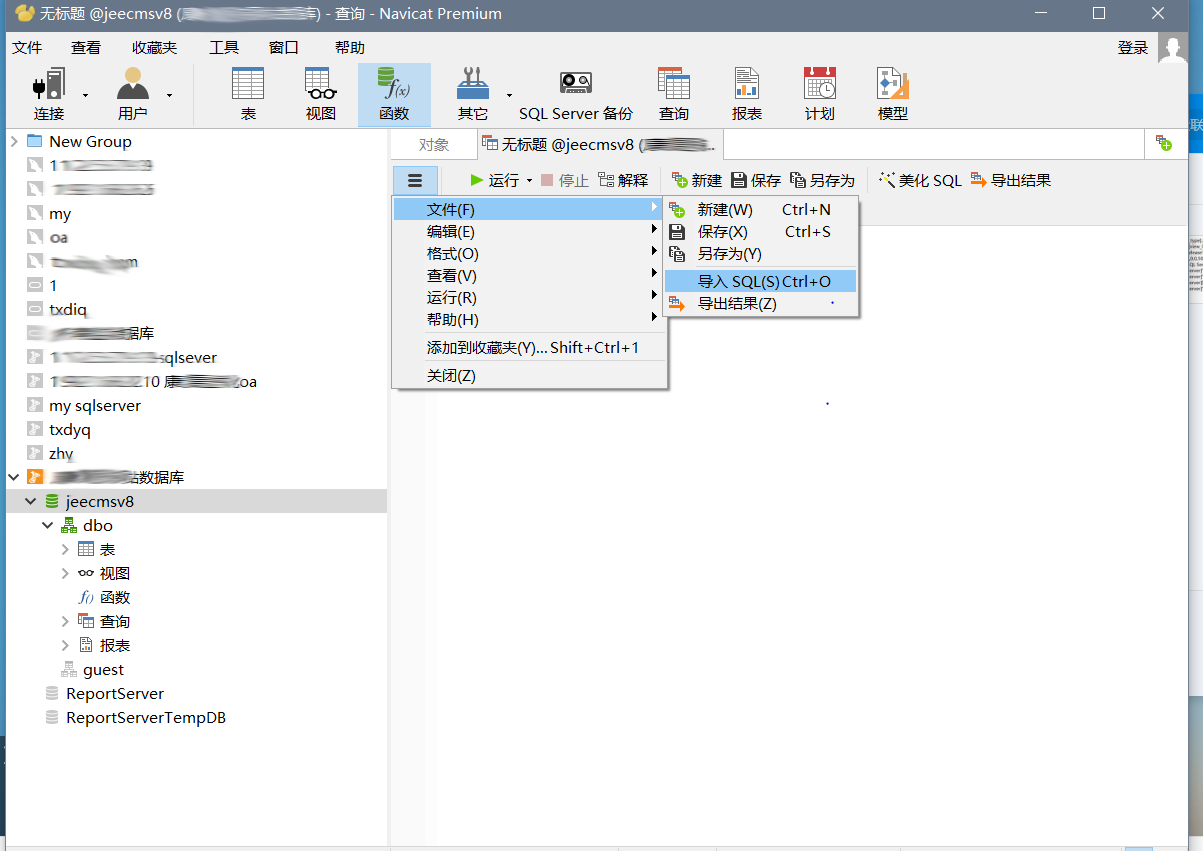
Task: Open the 格式(O) popup menu item
Action: coord(529,253)
